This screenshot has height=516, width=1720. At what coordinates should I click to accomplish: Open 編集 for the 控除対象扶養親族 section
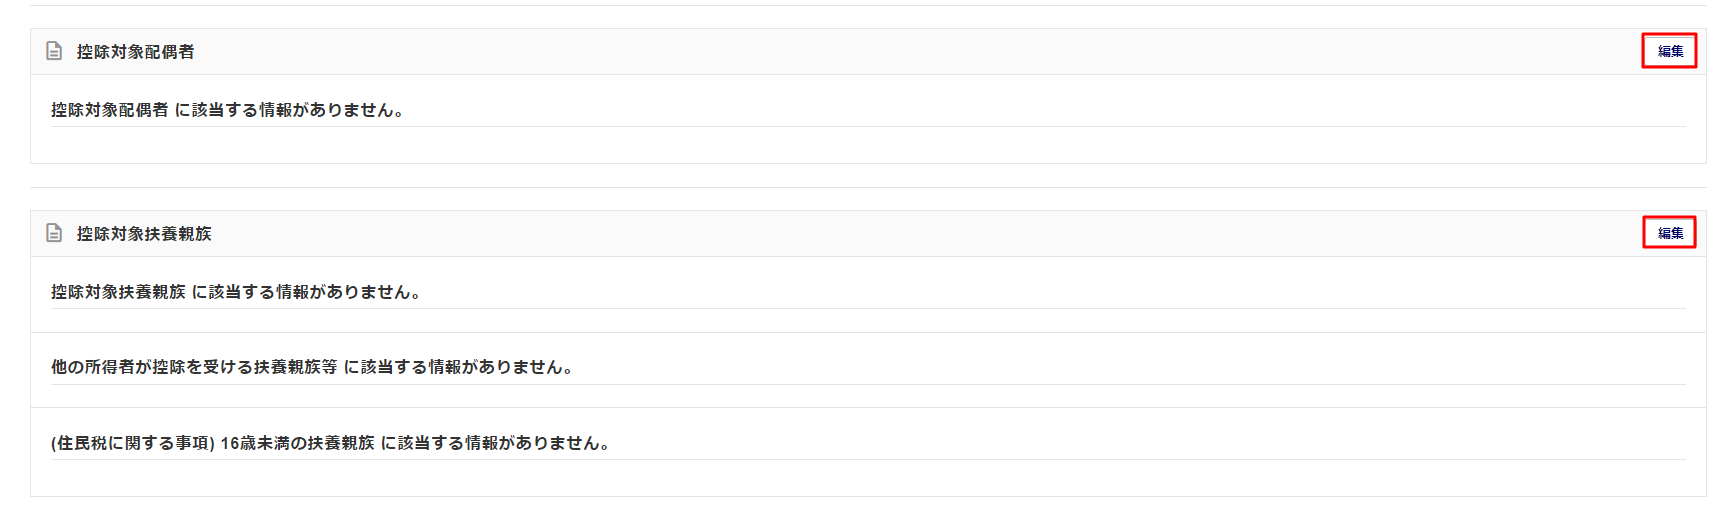1670,233
